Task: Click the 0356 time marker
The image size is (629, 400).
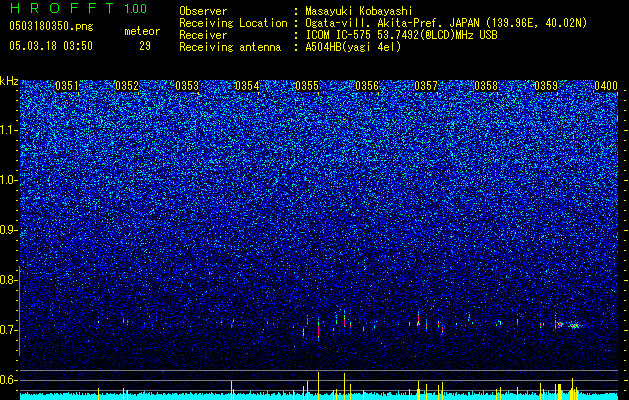Action: (x=367, y=86)
